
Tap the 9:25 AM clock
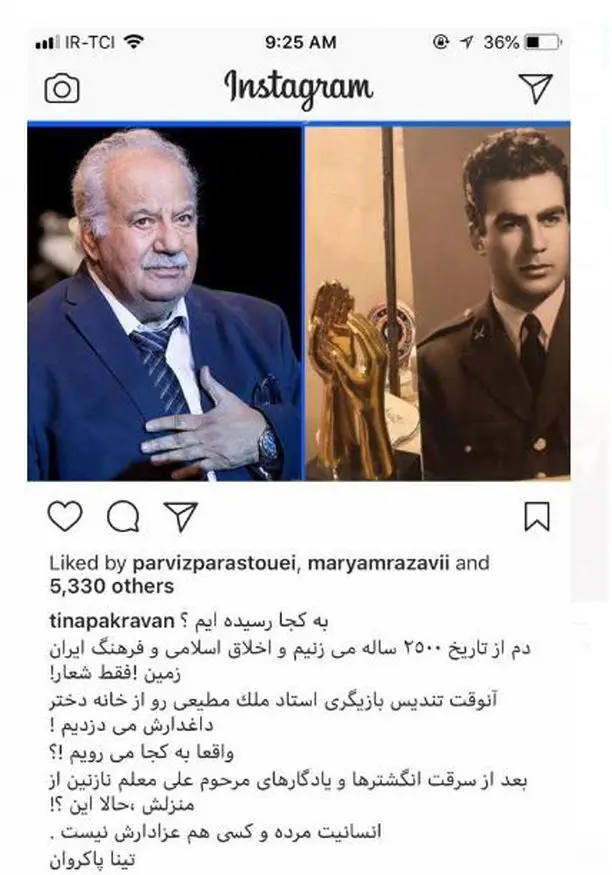point(300,42)
